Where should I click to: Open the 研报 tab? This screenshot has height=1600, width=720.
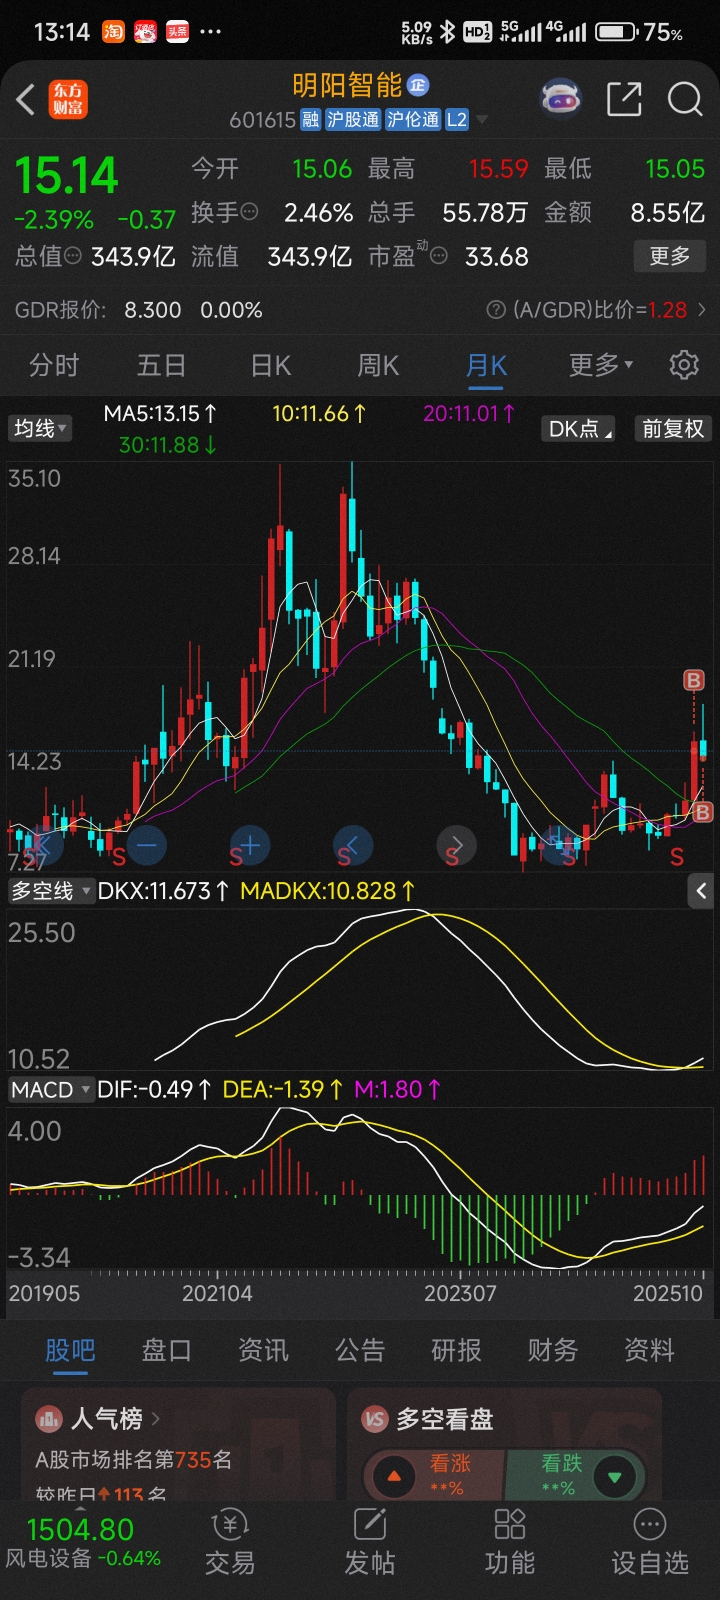pyautogui.click(x=456, y=1351)
